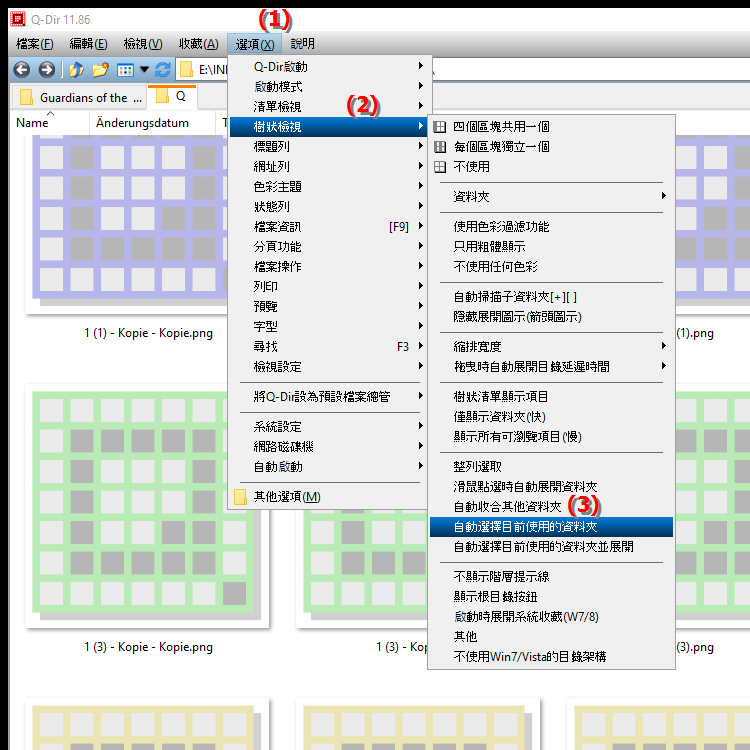Viewport: 750px width, 750px height.
Task: Open the 收藏(A) menu
Action: (x=199, y=44)
